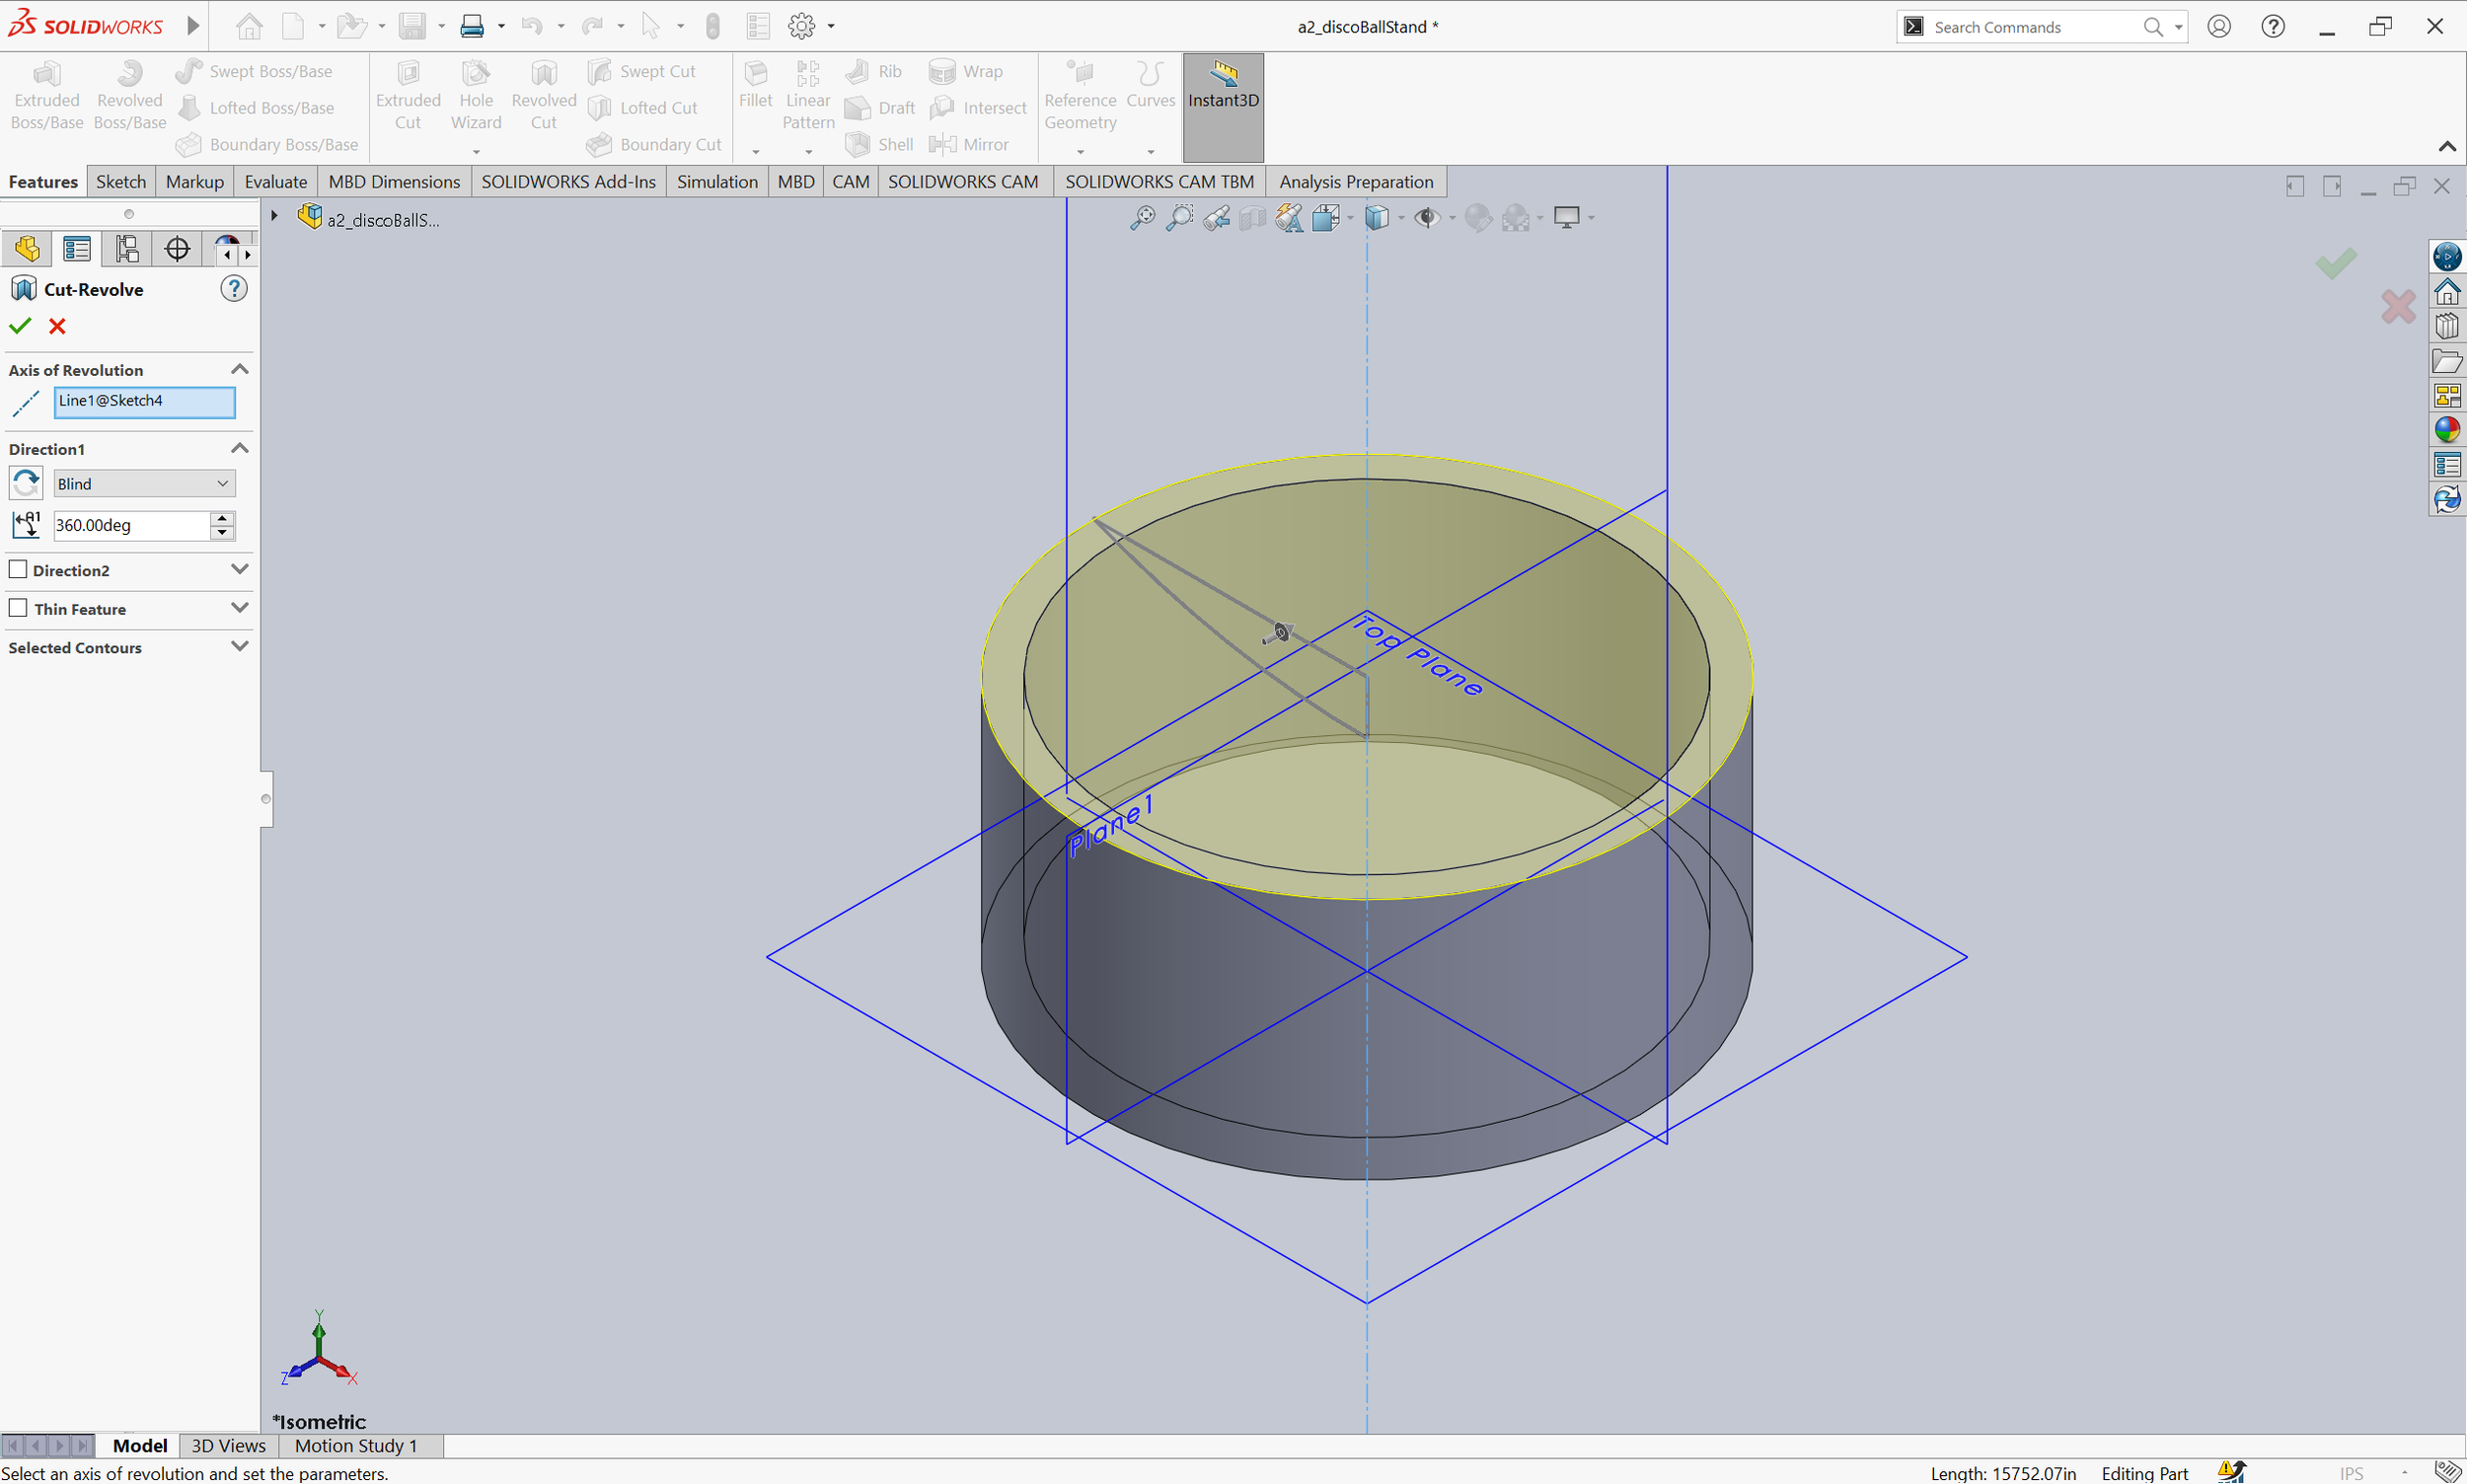Open File Explorer in task pane

(x=2447, y=361)
